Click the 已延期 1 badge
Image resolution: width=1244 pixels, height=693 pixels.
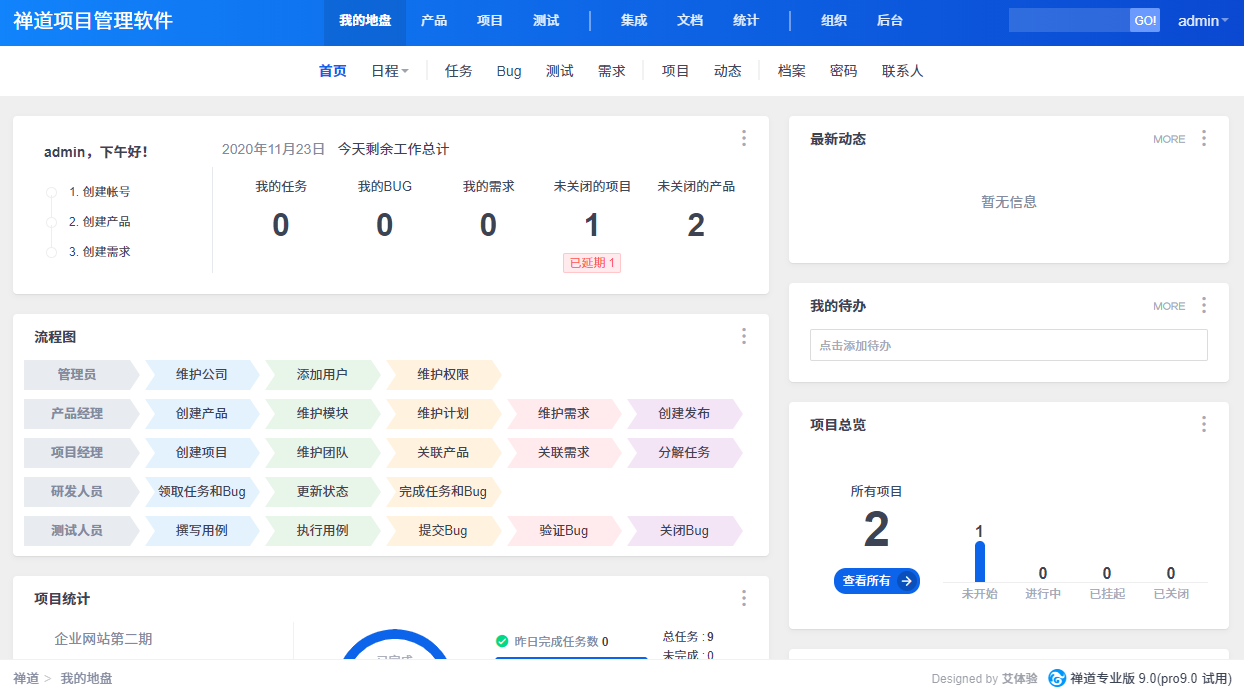(x=592, y=263)
